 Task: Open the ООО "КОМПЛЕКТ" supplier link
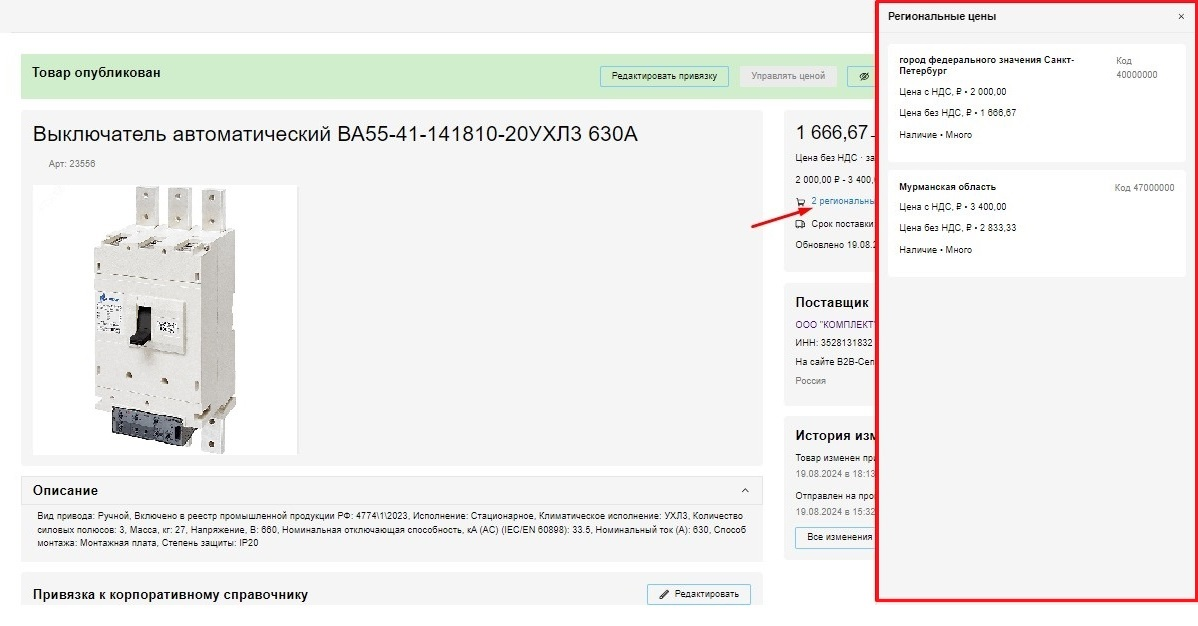835,324
